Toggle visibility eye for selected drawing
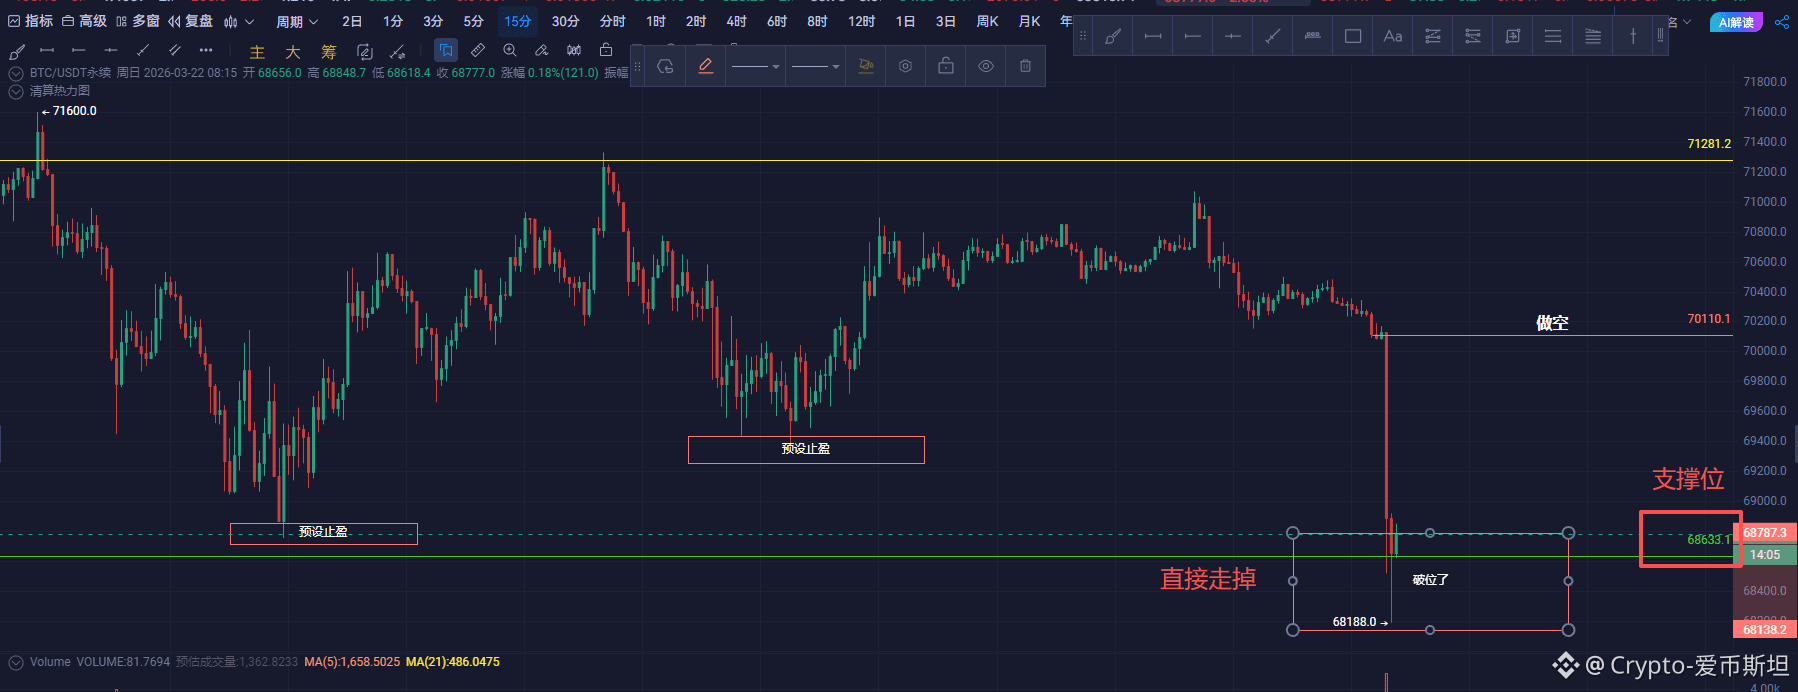 pos(985,66)
